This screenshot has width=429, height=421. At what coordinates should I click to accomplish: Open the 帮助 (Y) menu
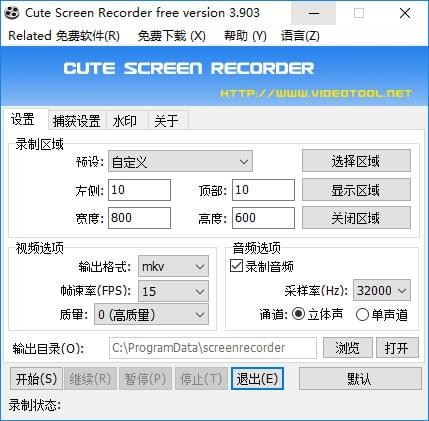(245, 36)
